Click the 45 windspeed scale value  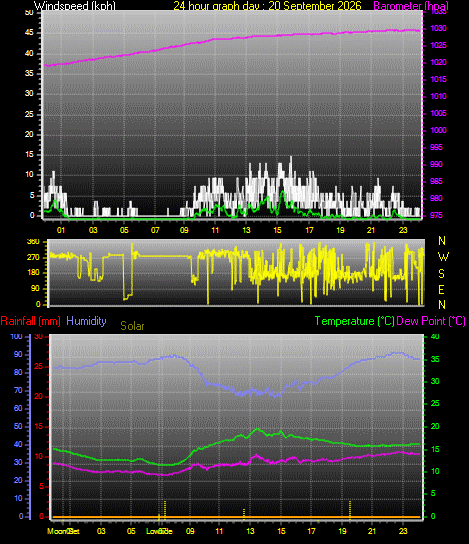29,33
